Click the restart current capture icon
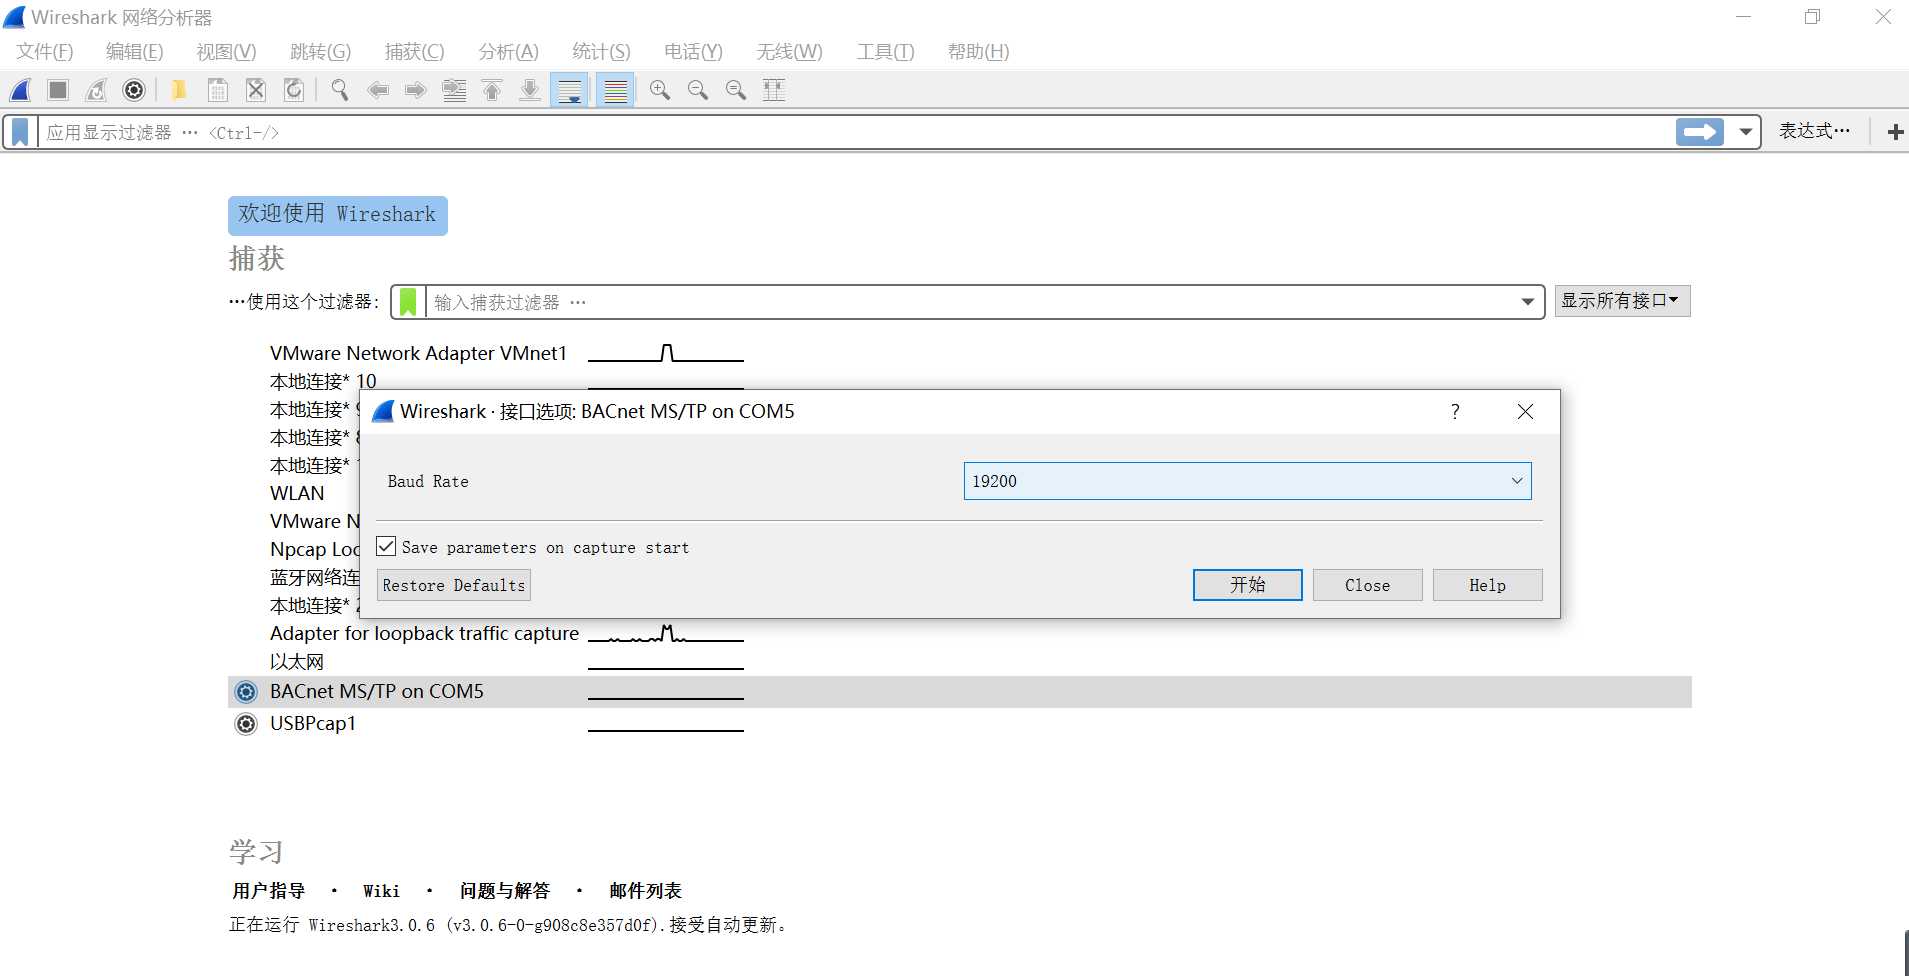Screen dimensions: 1909x976 [x=96, y=90]
